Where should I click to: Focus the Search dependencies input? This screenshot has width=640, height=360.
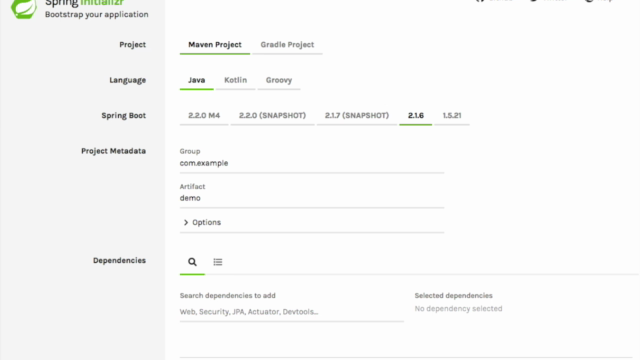[291, 312]
